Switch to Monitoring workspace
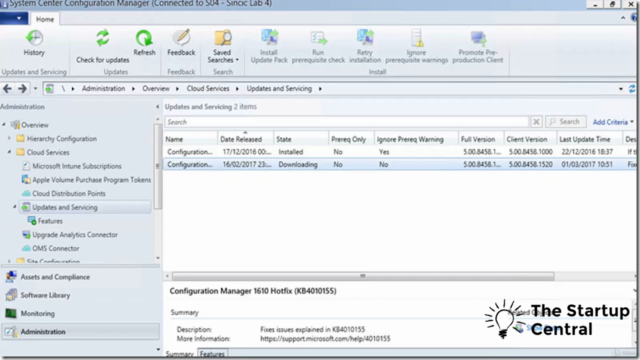Screen dimensions: 640x360 click(80, 313)
